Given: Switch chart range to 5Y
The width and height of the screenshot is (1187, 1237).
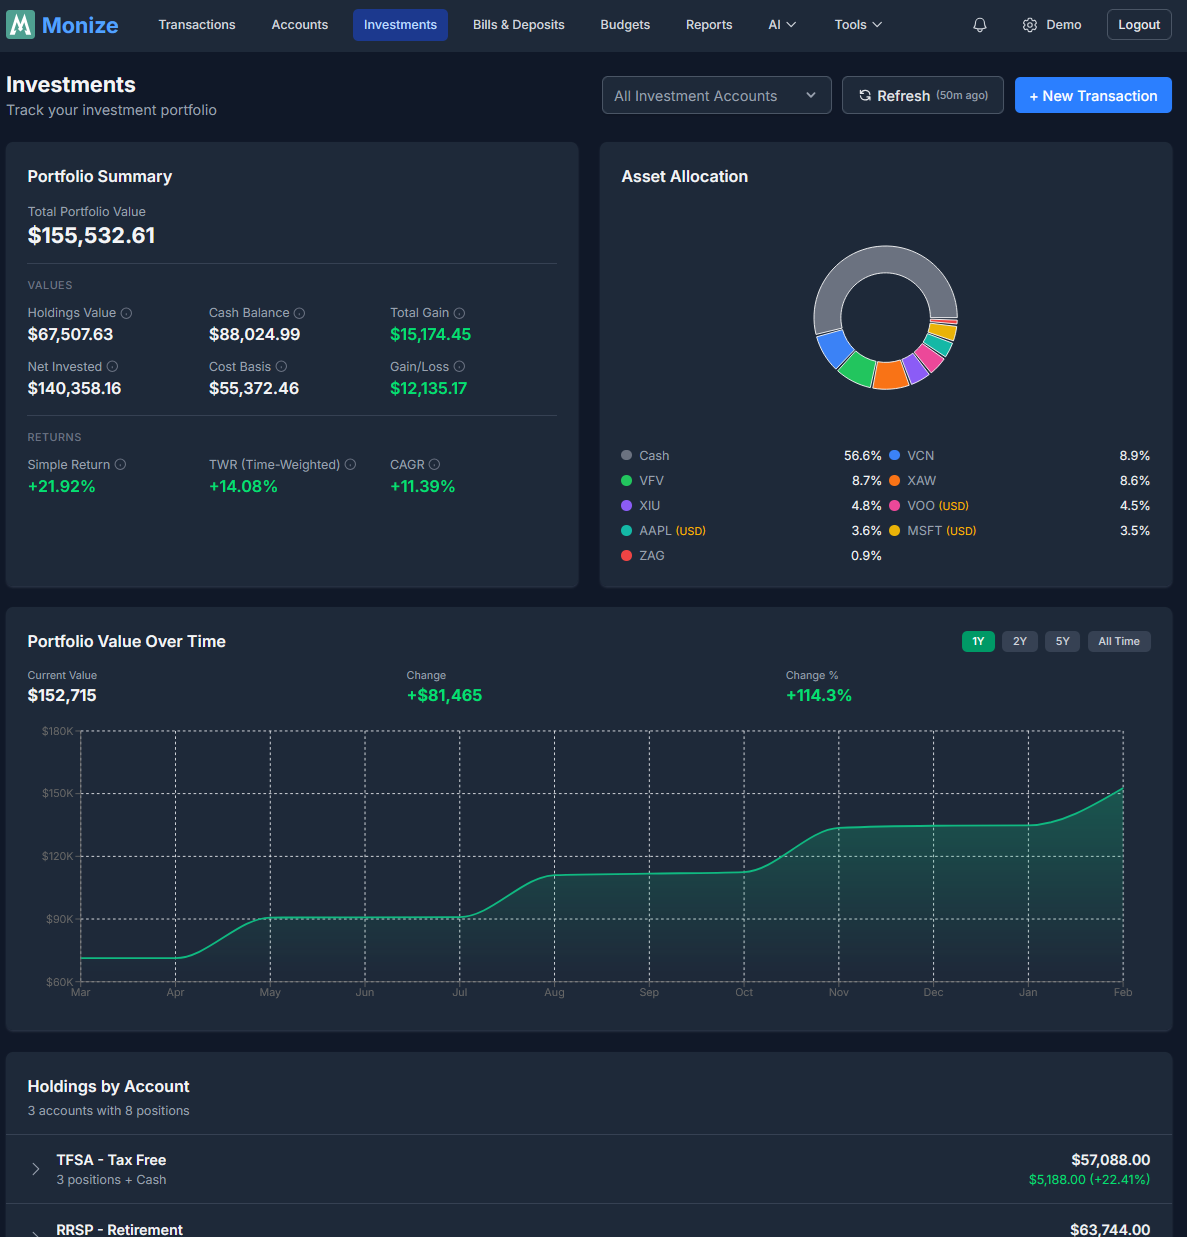Looking at the screenshot, I should pos(1062,641).
